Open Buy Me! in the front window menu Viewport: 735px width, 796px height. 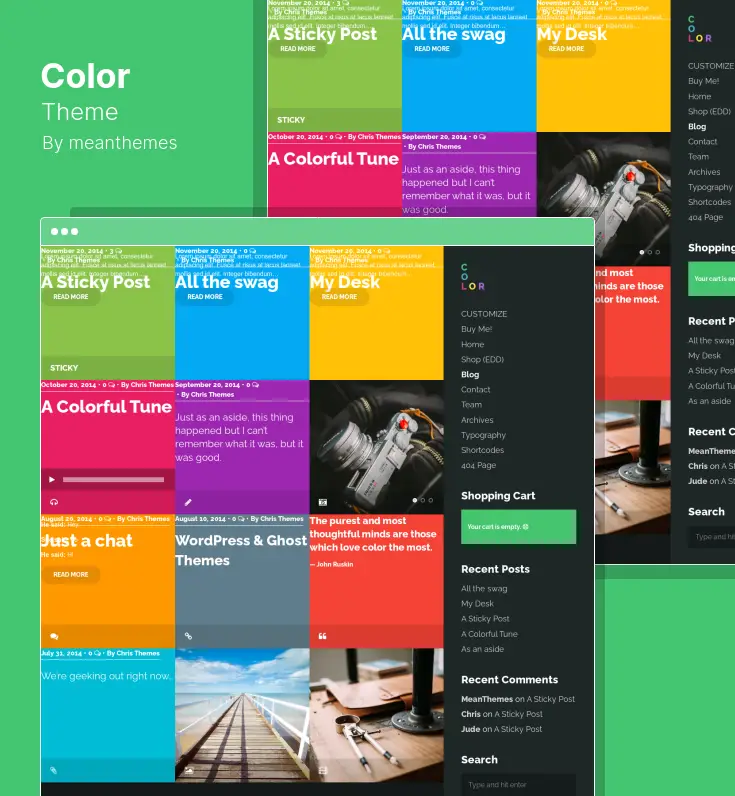click(477, 329)
